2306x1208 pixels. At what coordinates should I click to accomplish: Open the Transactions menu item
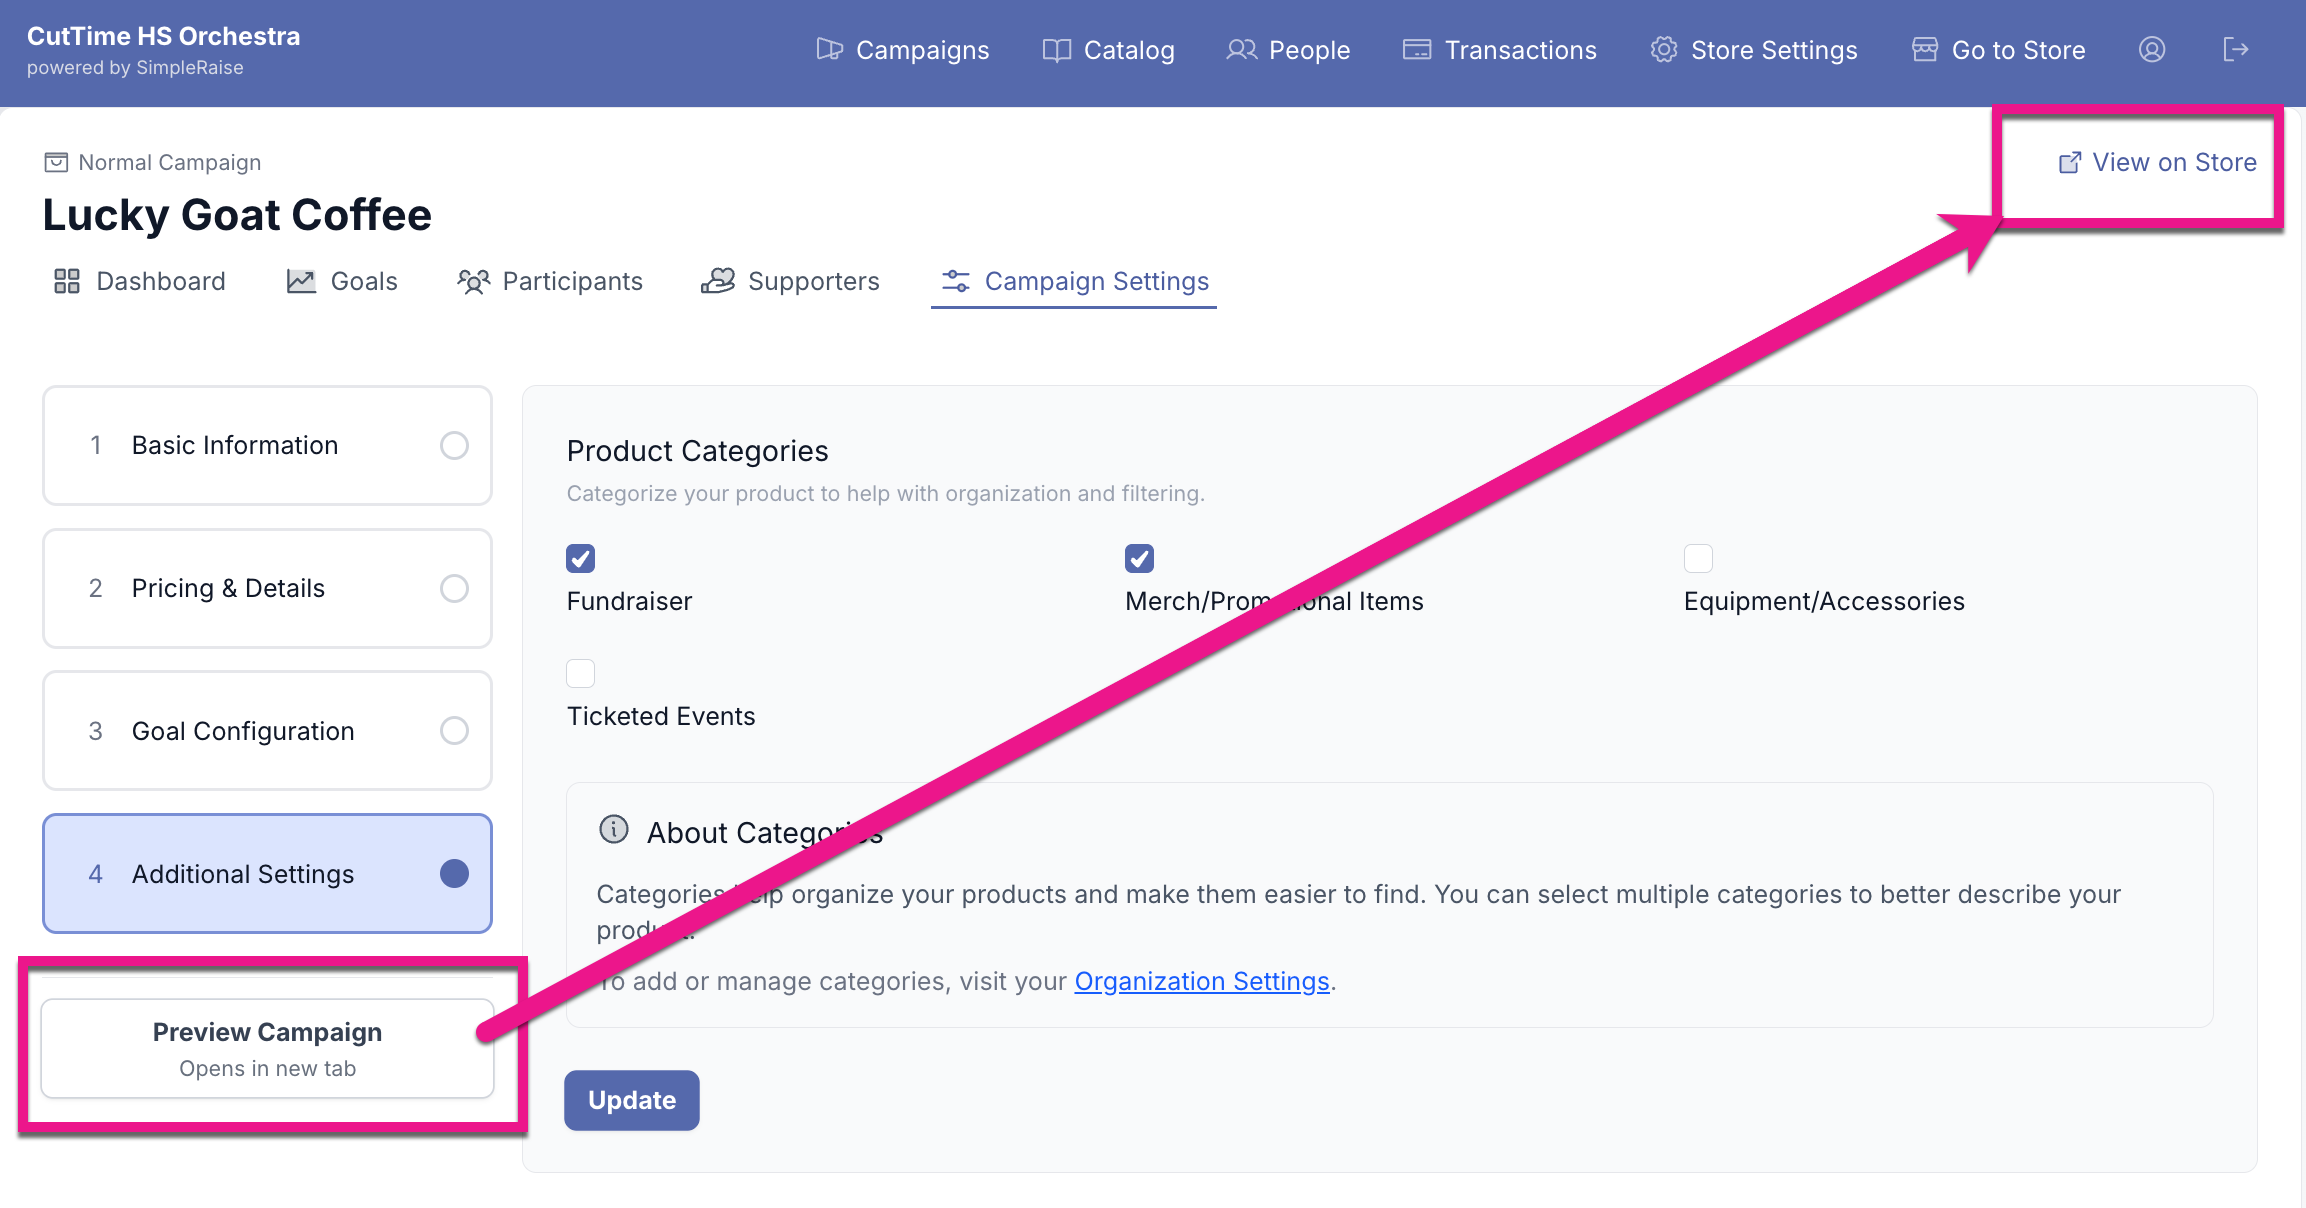[1499, 50]
